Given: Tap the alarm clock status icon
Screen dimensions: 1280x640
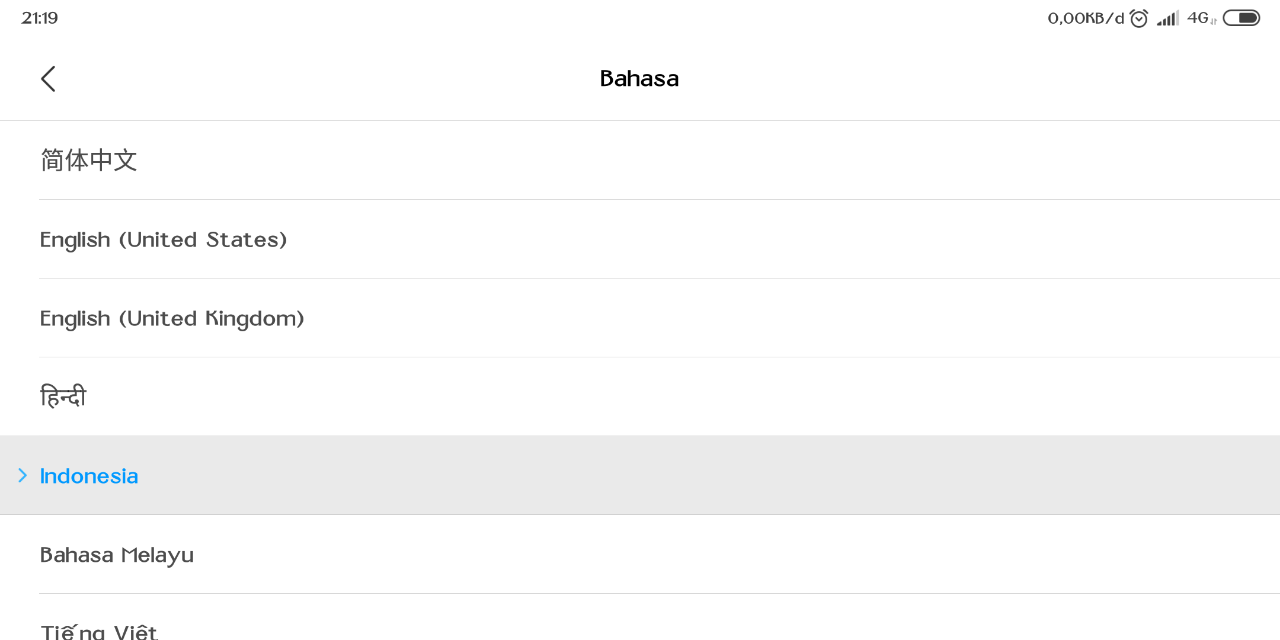Looking at the screenshot, I should click(x=1139, y=18).
